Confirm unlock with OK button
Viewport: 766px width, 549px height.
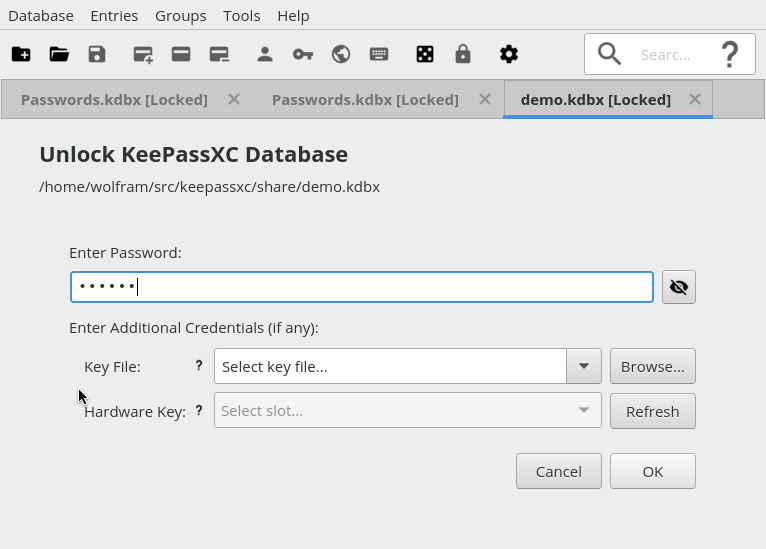click(653, 471)
